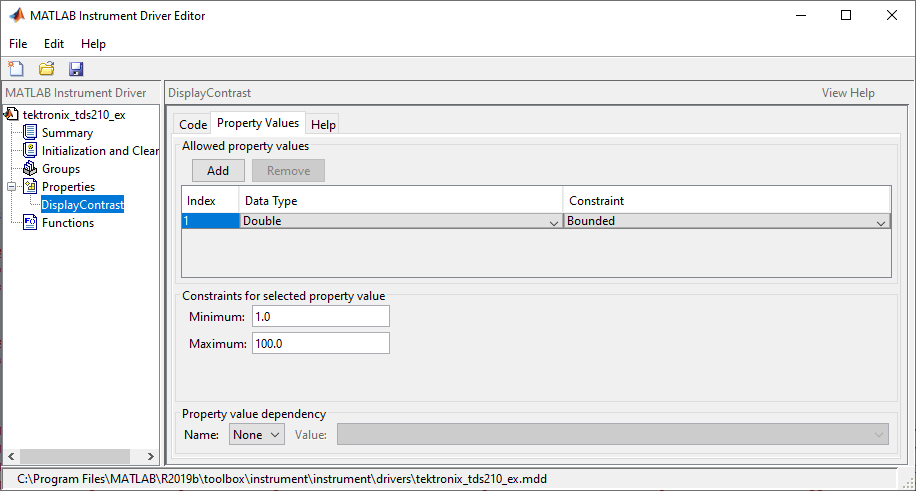916x491 pixels.
Task: Minimize the Instrument Driver Editor window
Action: (800, 16)
